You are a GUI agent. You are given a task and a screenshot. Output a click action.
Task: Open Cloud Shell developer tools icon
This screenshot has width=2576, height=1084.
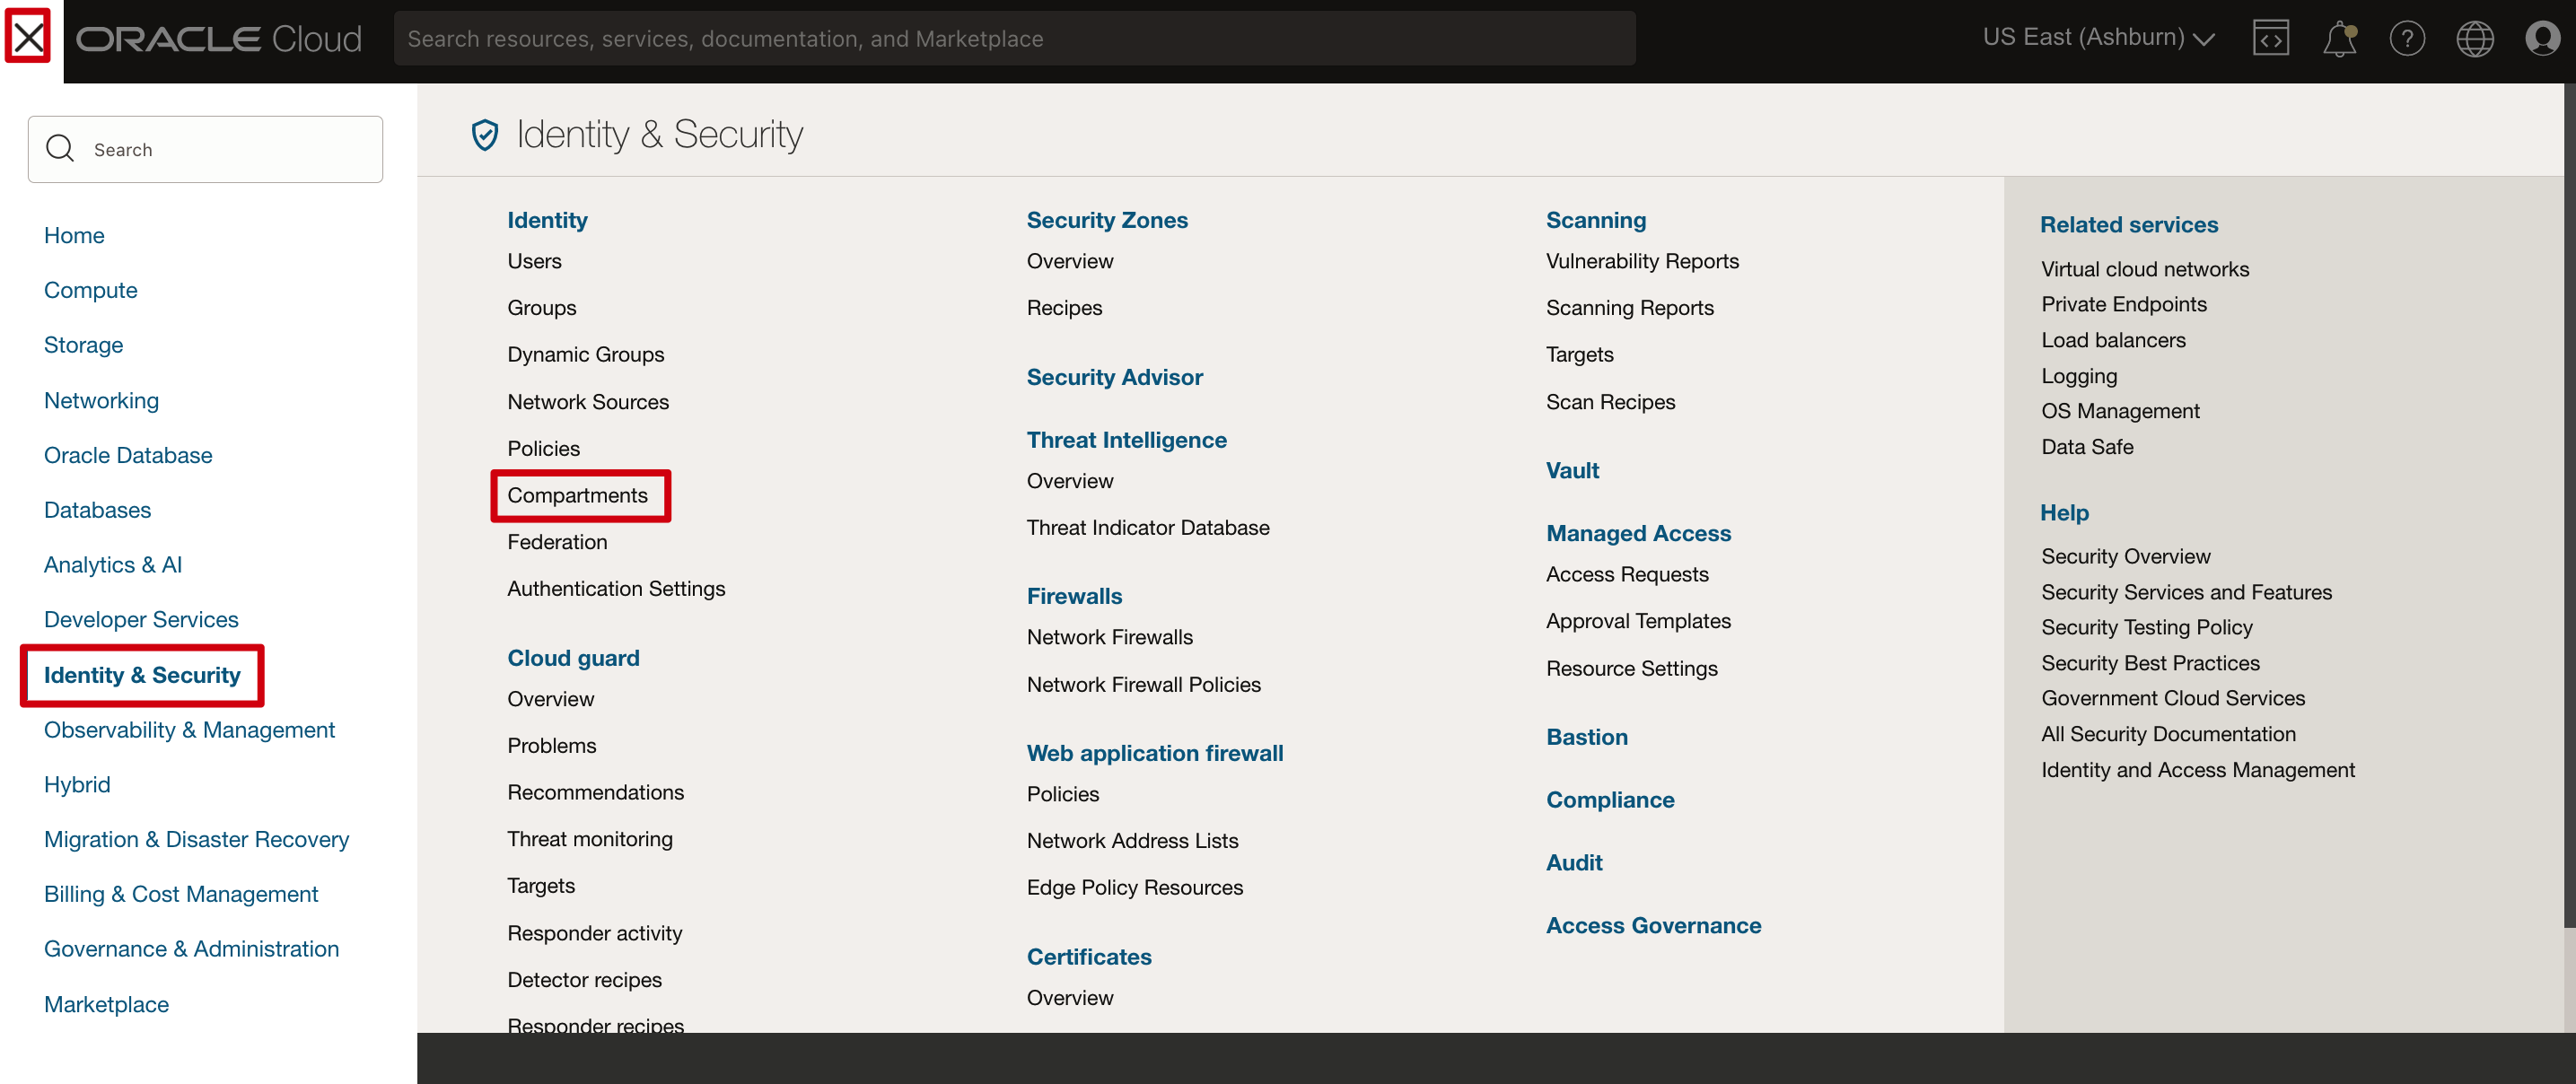[2270, 38]
